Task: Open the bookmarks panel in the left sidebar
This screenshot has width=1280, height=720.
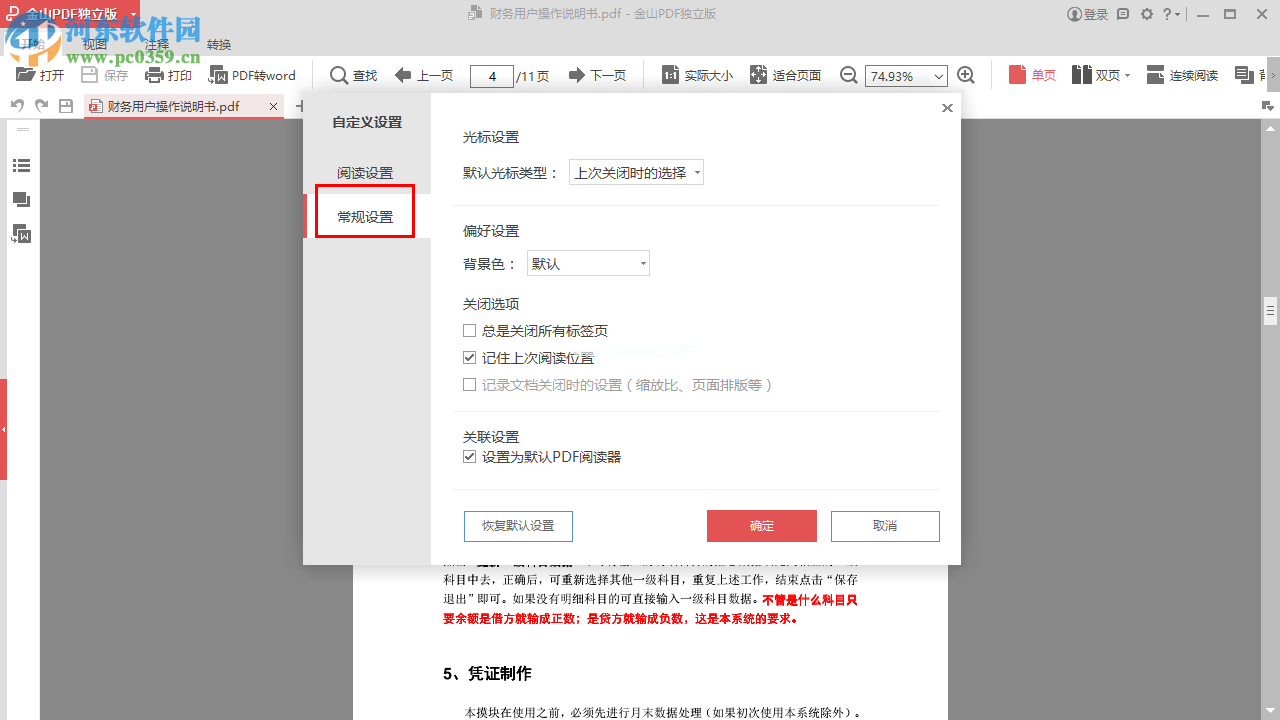Action: [21, 165]
